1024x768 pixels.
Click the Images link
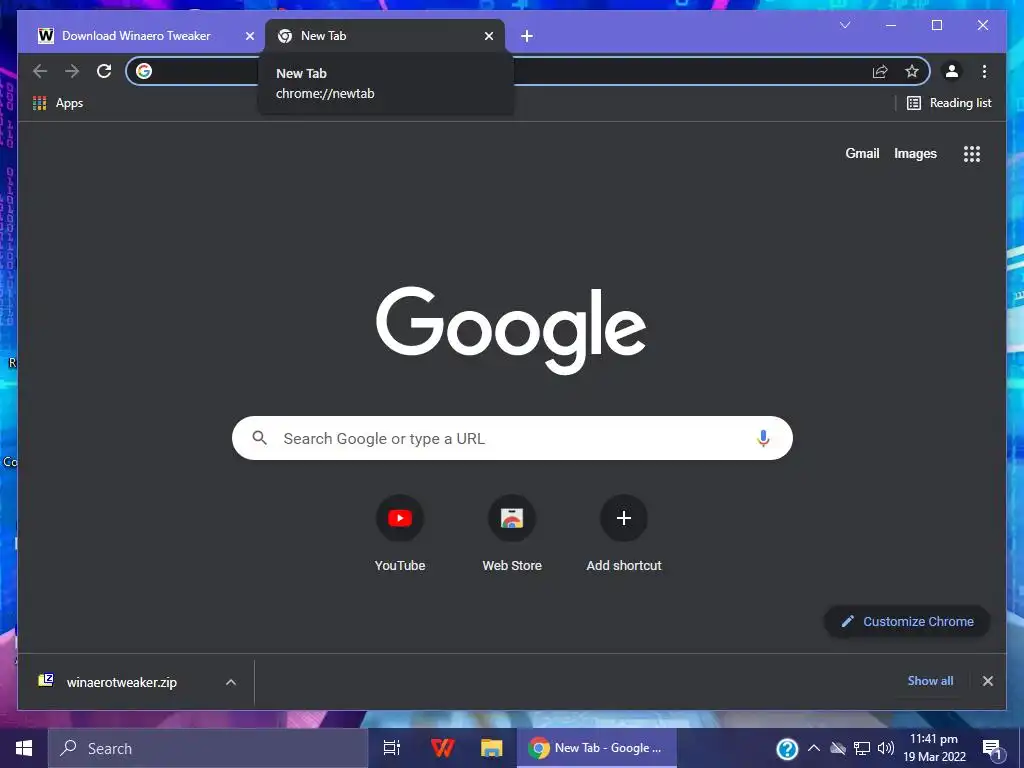click(915, 153)
